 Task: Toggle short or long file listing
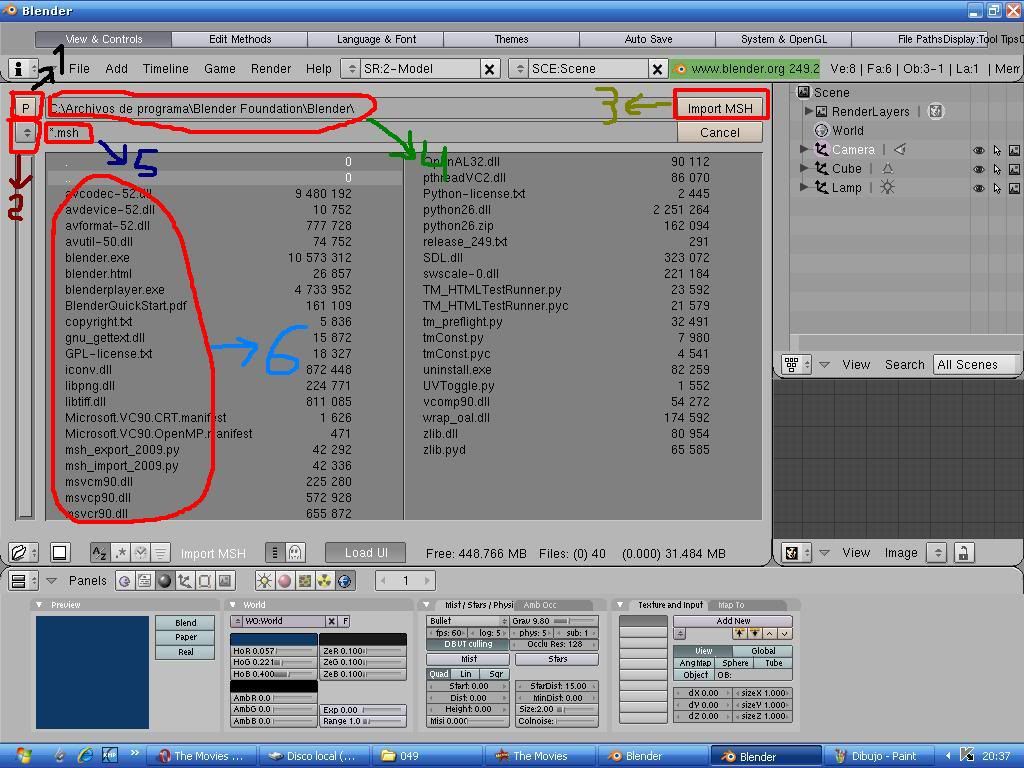tap(275, 553)
